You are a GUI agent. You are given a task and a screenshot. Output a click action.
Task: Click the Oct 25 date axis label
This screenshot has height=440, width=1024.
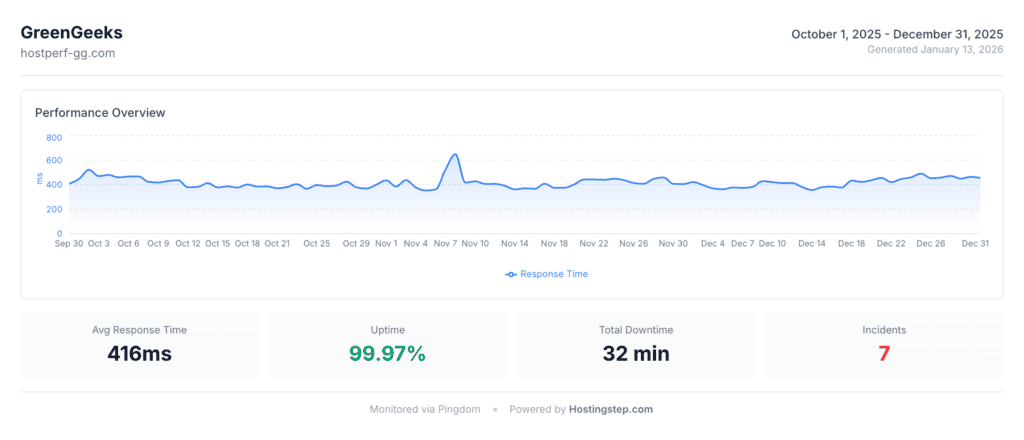pos(317,243)
